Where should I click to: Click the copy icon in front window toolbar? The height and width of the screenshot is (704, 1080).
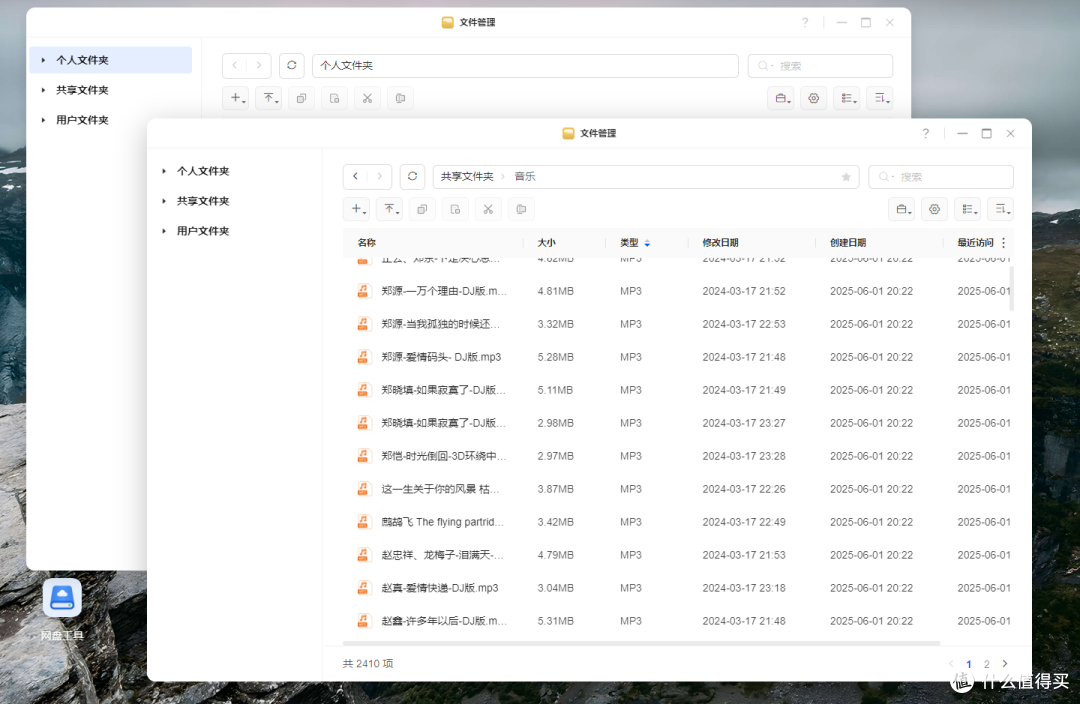click(x=422, y=209)
